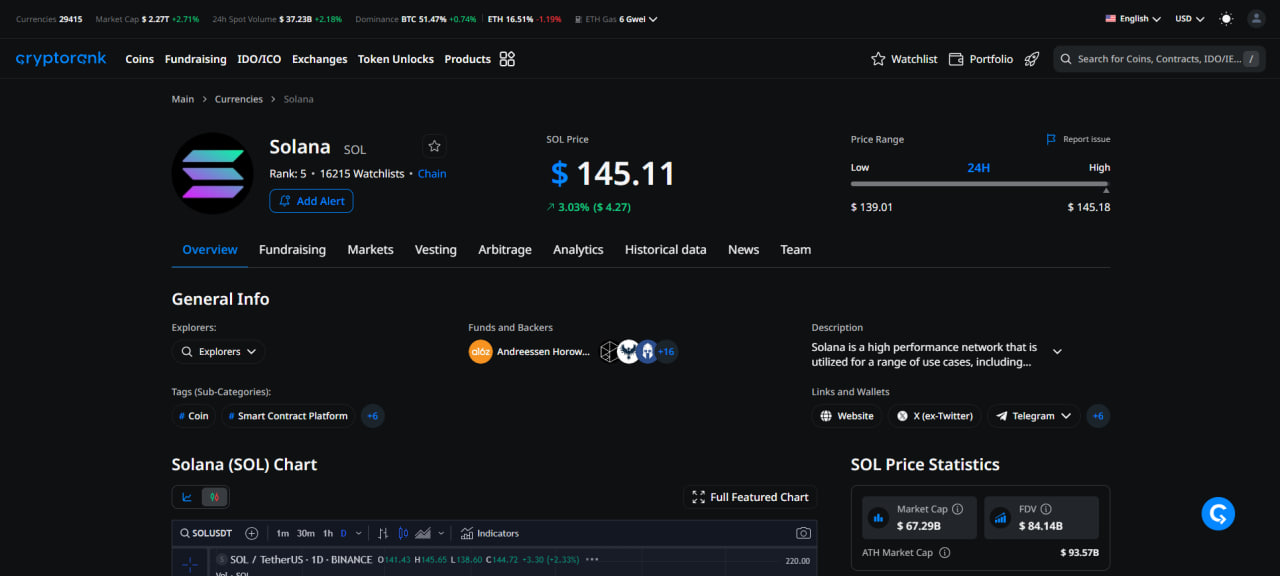The image size is (1280, 576).
Task: Open the products grid icon
Action: [x=507, y=59]
